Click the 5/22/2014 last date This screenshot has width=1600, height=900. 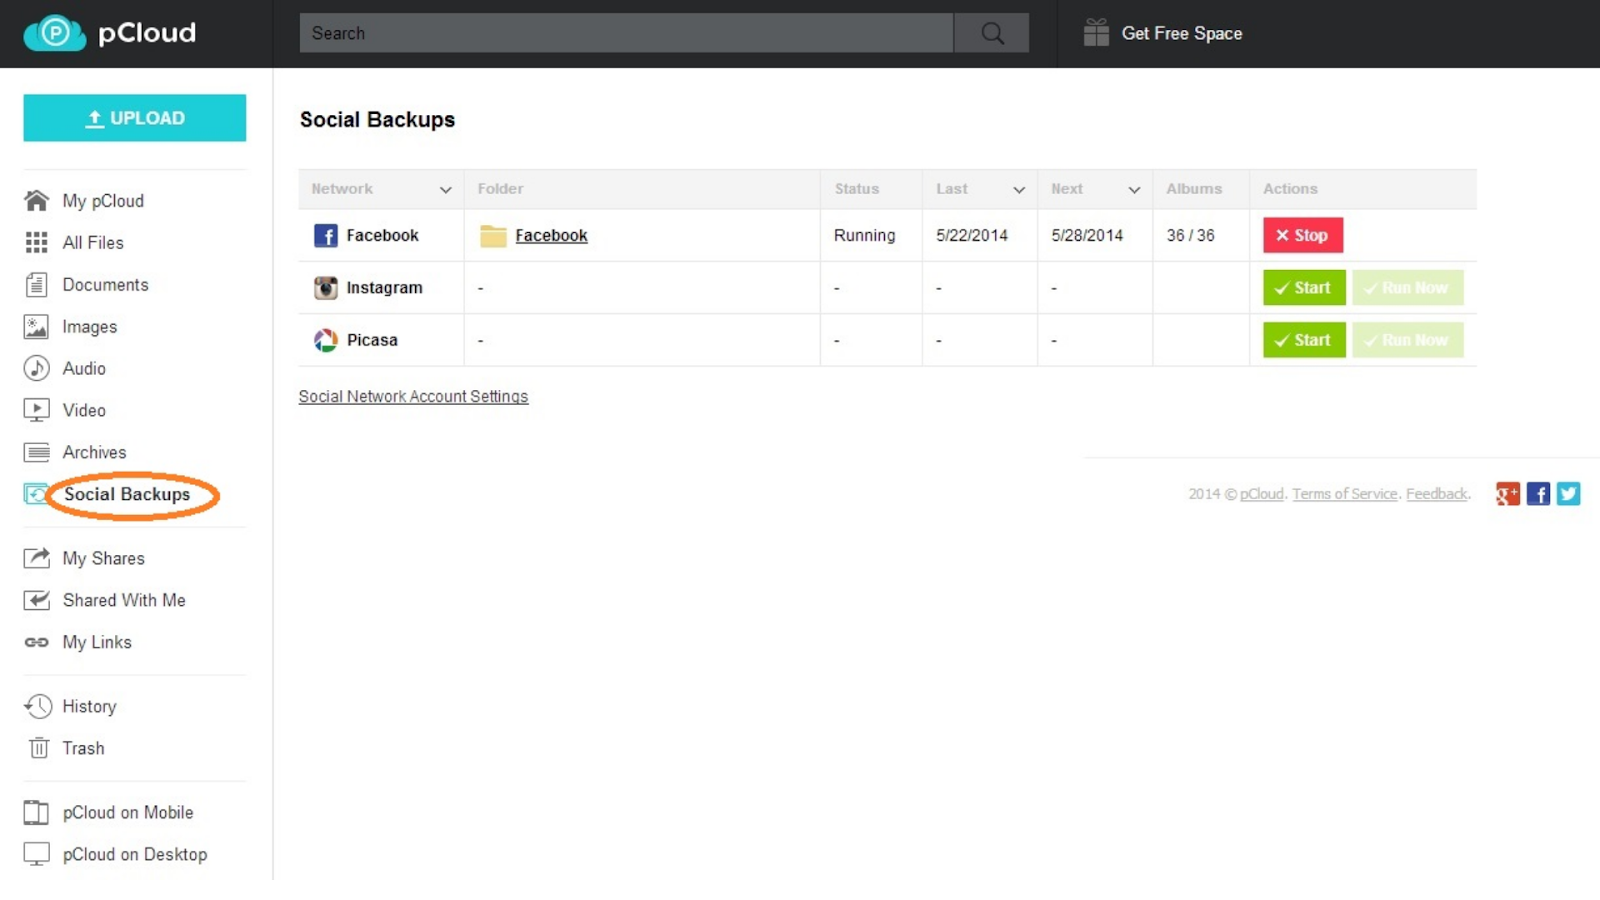972,236
